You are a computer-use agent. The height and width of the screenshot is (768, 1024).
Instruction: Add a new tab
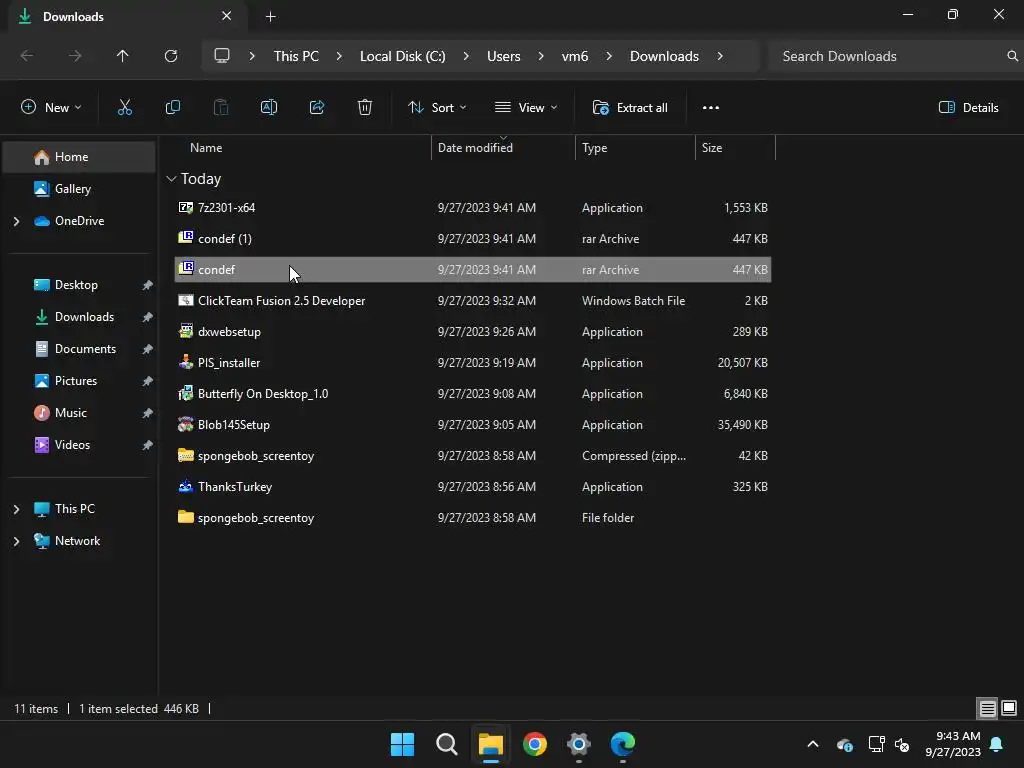270,16
